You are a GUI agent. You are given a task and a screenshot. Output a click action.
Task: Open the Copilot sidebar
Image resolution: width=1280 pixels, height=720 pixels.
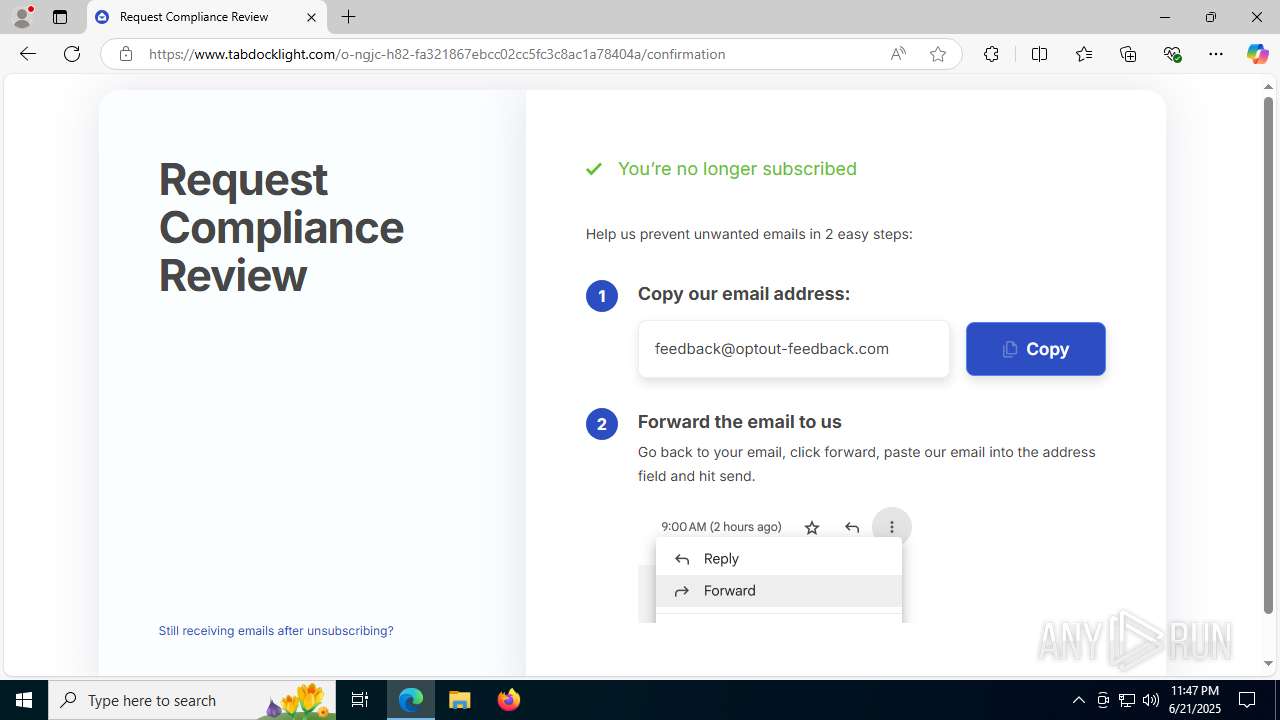coord(1257,54)
